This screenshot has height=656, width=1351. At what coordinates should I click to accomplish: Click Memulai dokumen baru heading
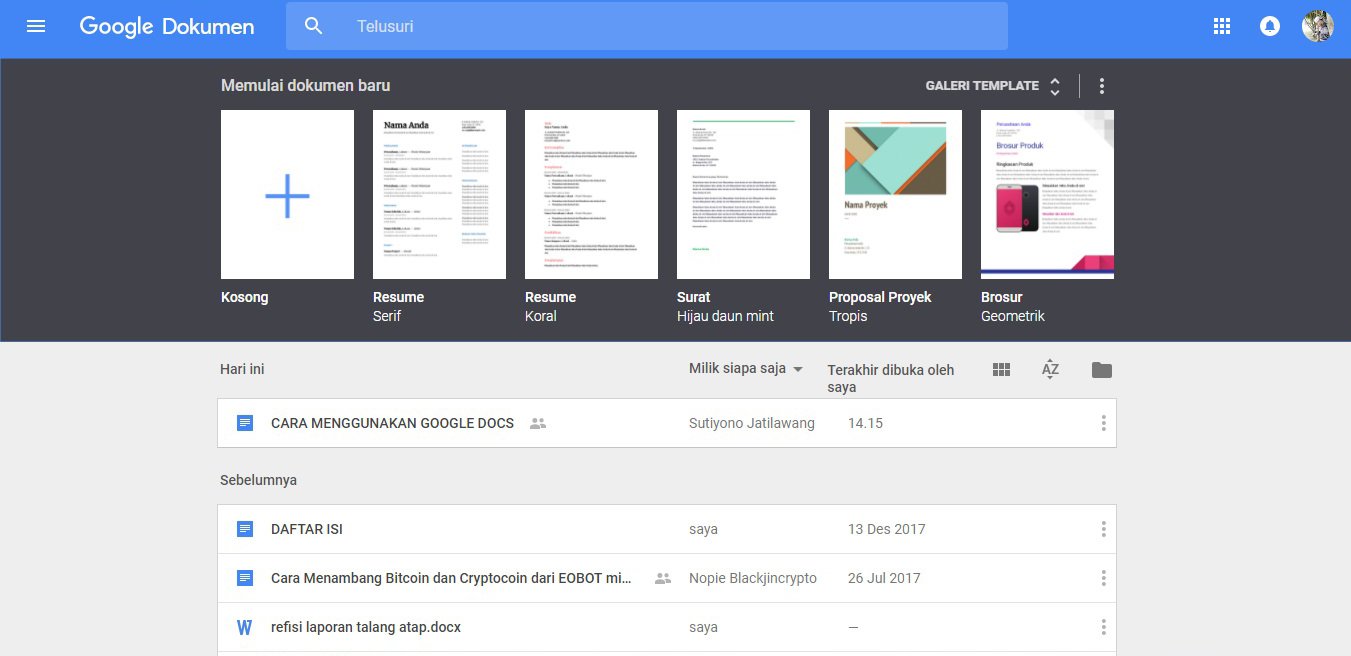(305, 86)
